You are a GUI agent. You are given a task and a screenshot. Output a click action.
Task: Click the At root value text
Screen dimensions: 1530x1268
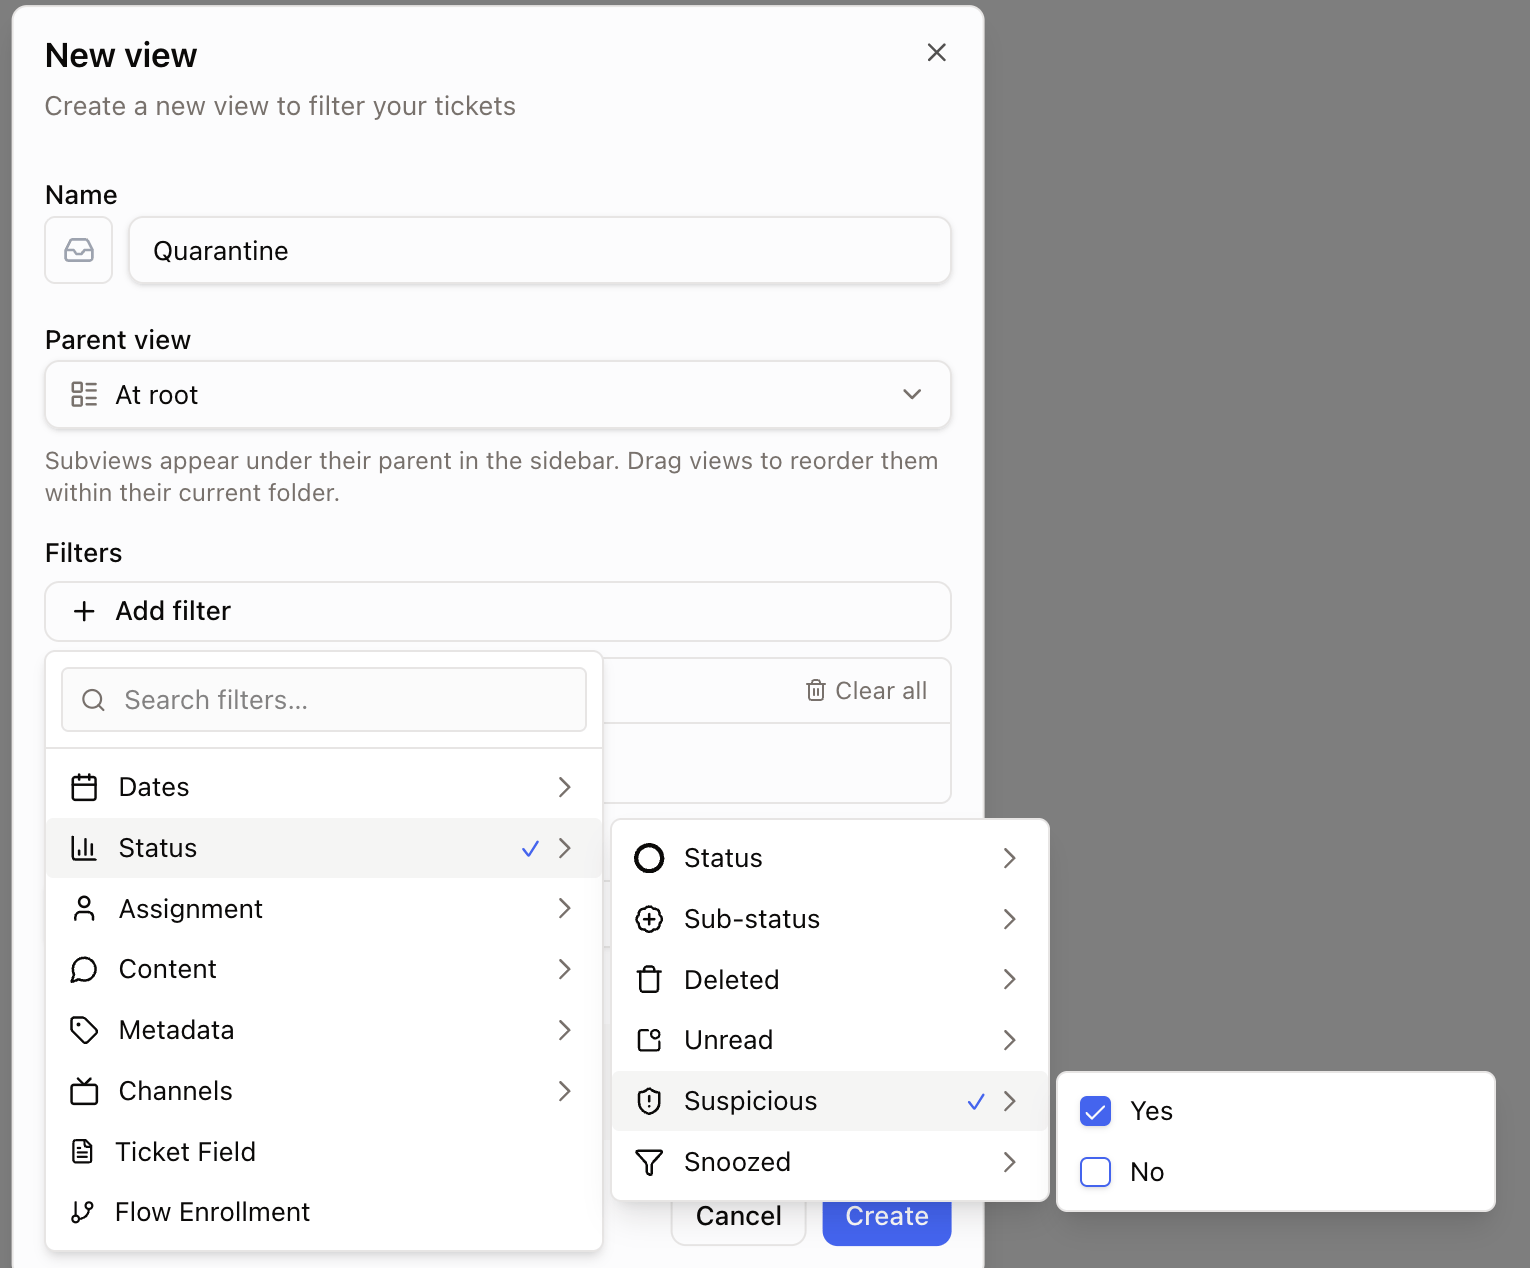(156, 395)
